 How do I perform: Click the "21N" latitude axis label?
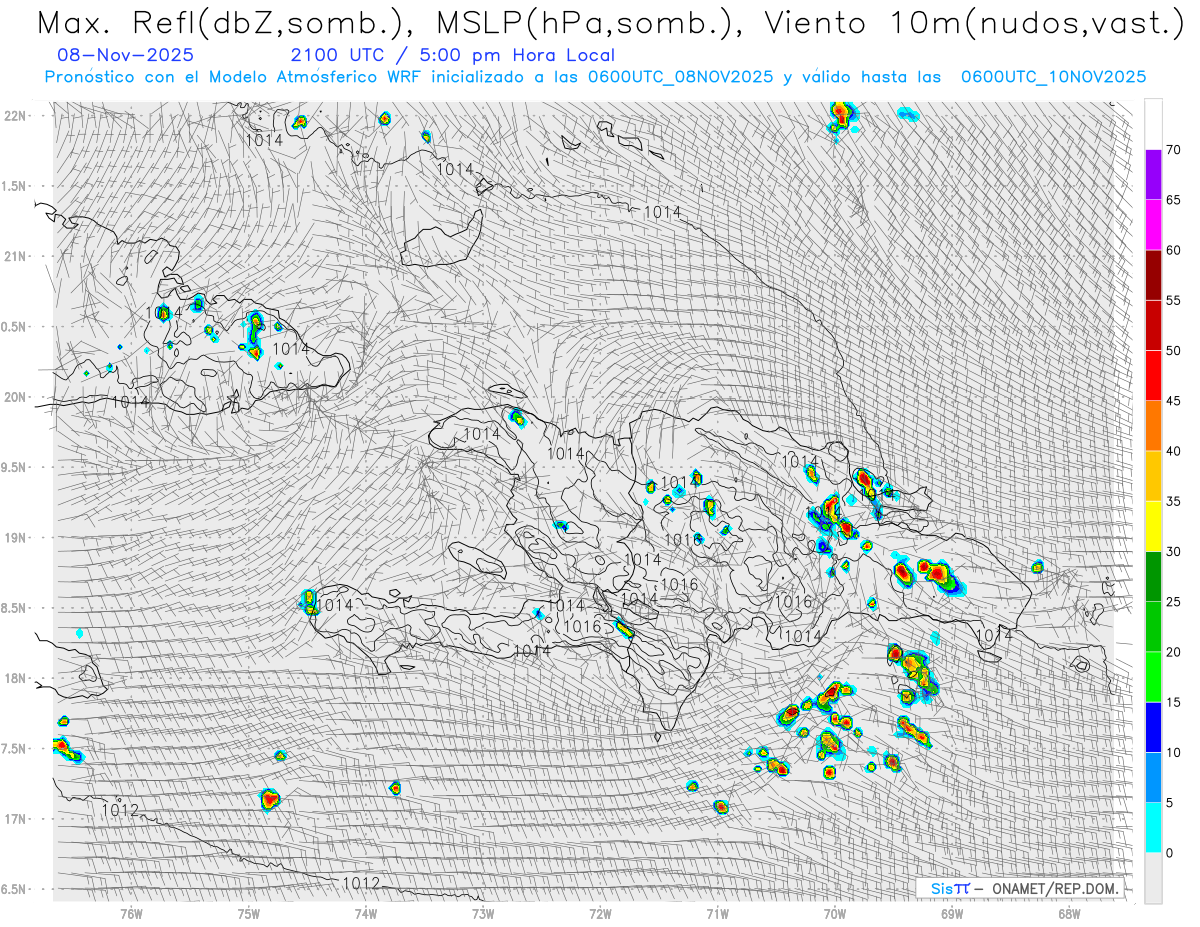[x=16, y=256]
